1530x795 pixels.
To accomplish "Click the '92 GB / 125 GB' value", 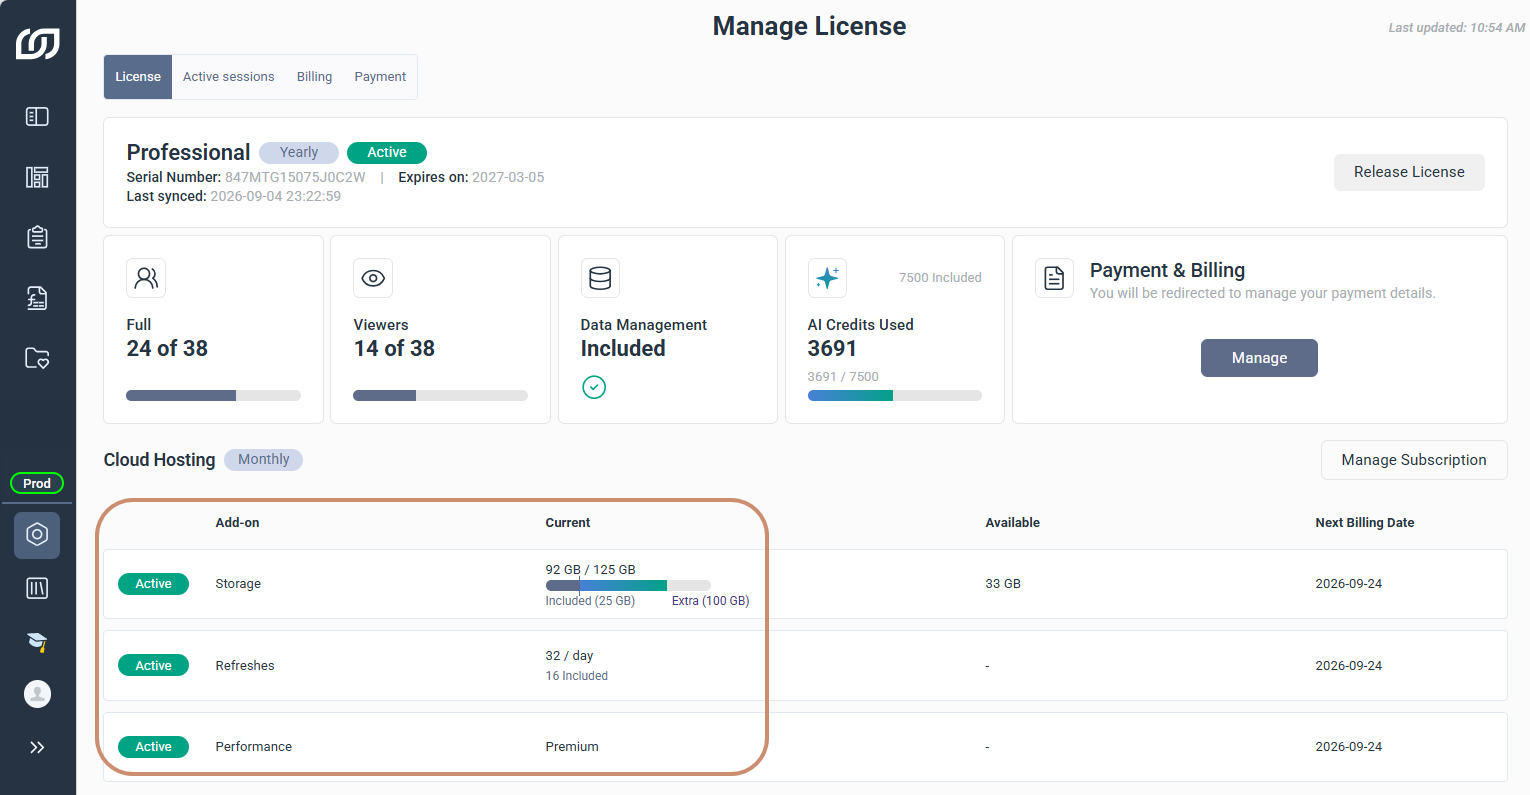I will click(x=590, y=569).
